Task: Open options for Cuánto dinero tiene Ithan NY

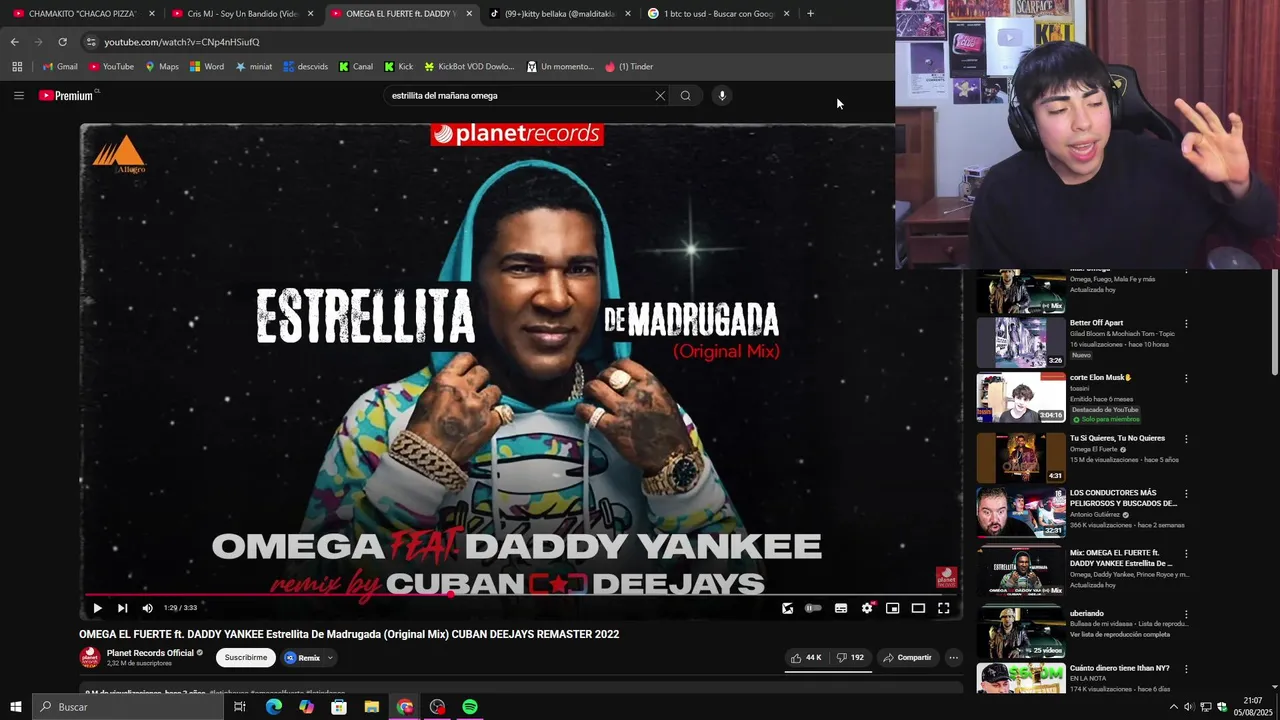Action: [x=1186, y=669]
